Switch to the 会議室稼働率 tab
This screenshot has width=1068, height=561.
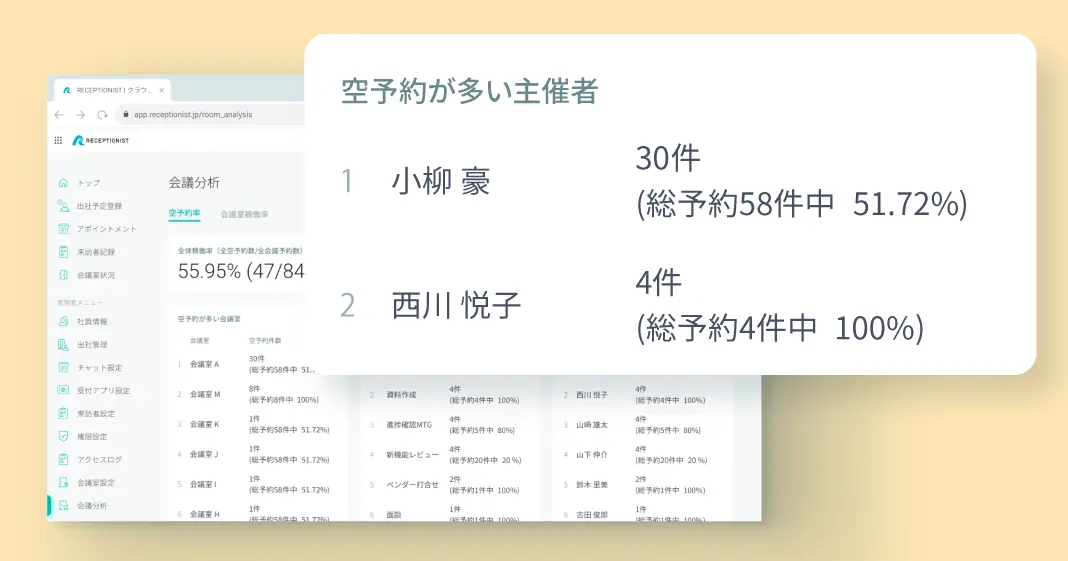pyautogui.click(x=244, y=214)
